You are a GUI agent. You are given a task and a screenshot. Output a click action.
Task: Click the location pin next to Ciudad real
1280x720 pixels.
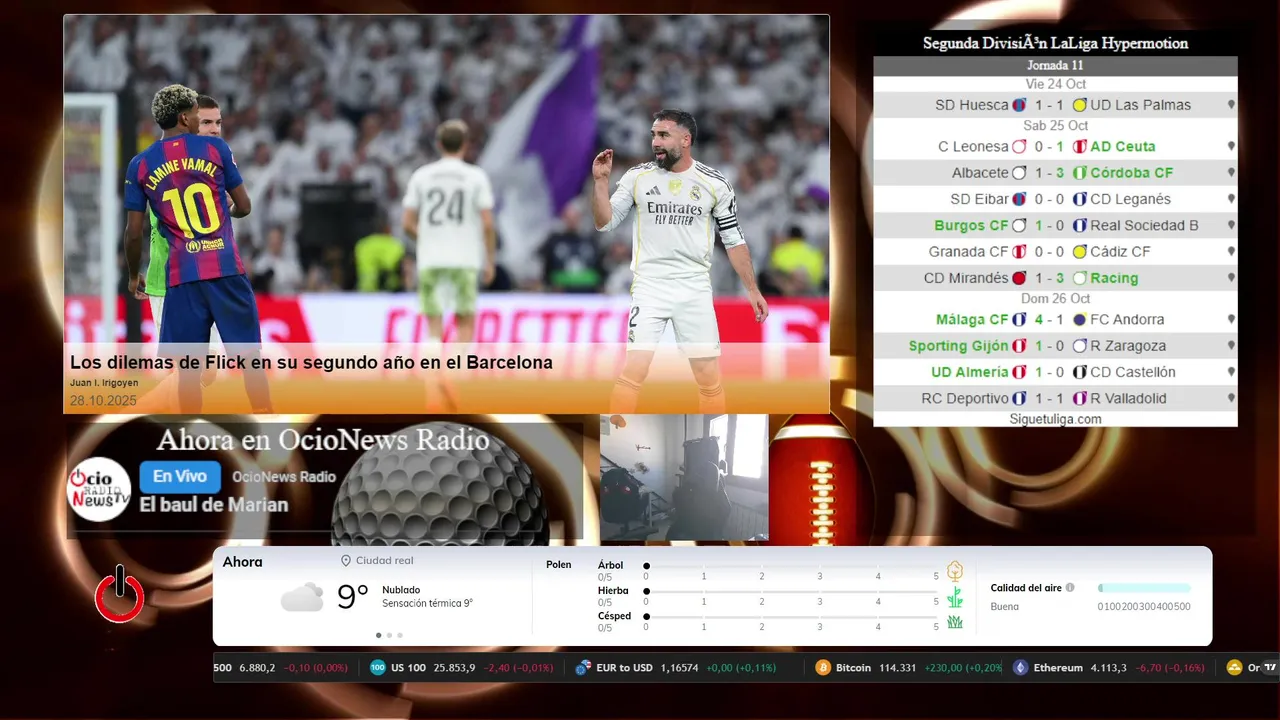tap(346, 561)
